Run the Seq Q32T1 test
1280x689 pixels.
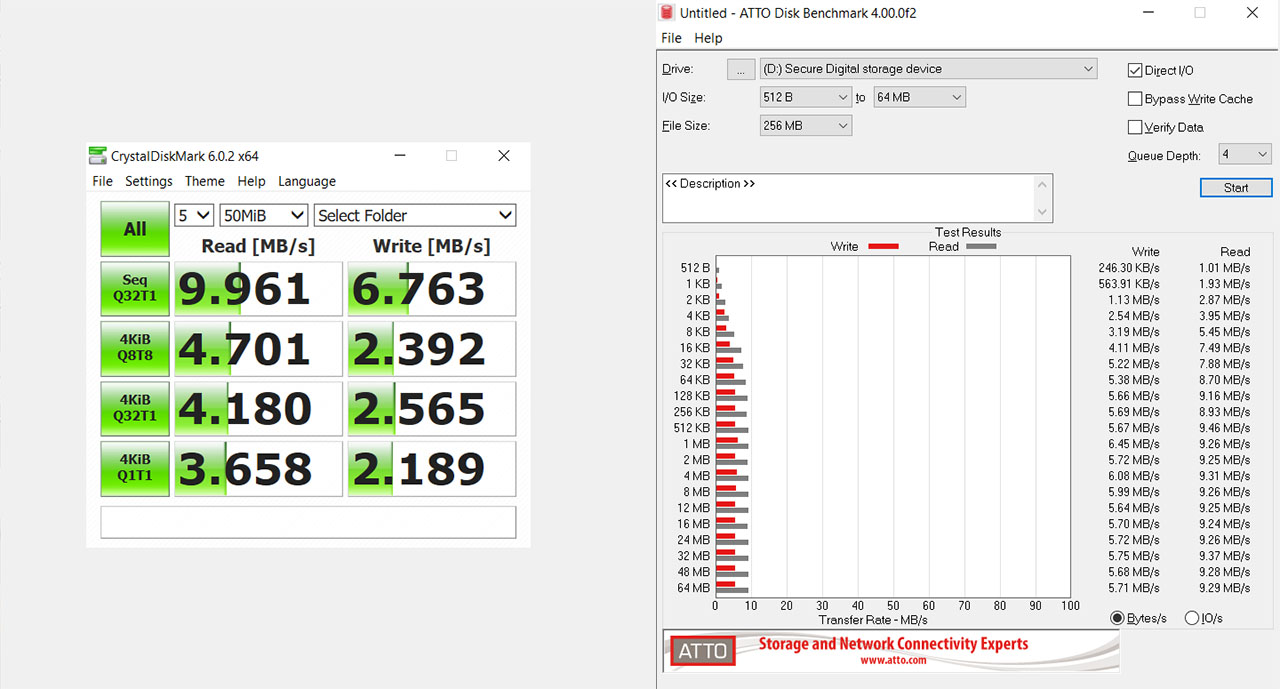click(x=135, y=289)
